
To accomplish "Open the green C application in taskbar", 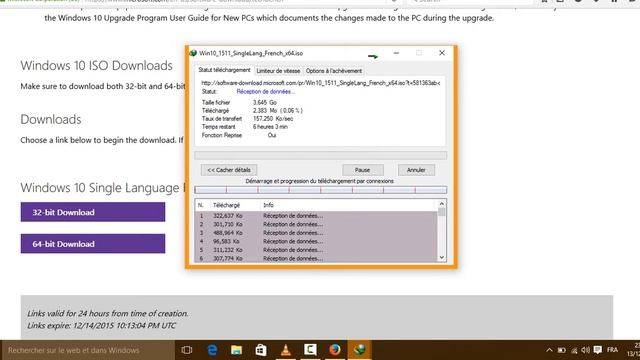I will [x=310, y=350].
